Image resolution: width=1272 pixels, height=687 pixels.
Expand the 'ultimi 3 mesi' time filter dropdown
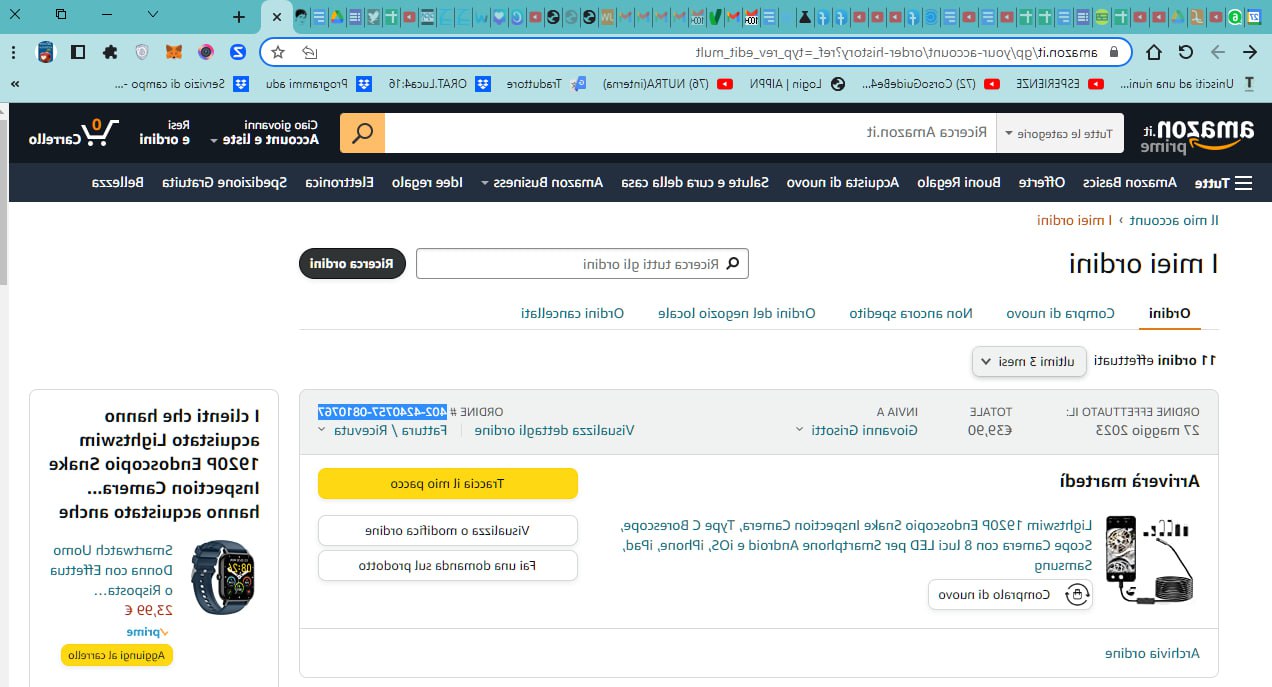click(x=1030, y=361)
